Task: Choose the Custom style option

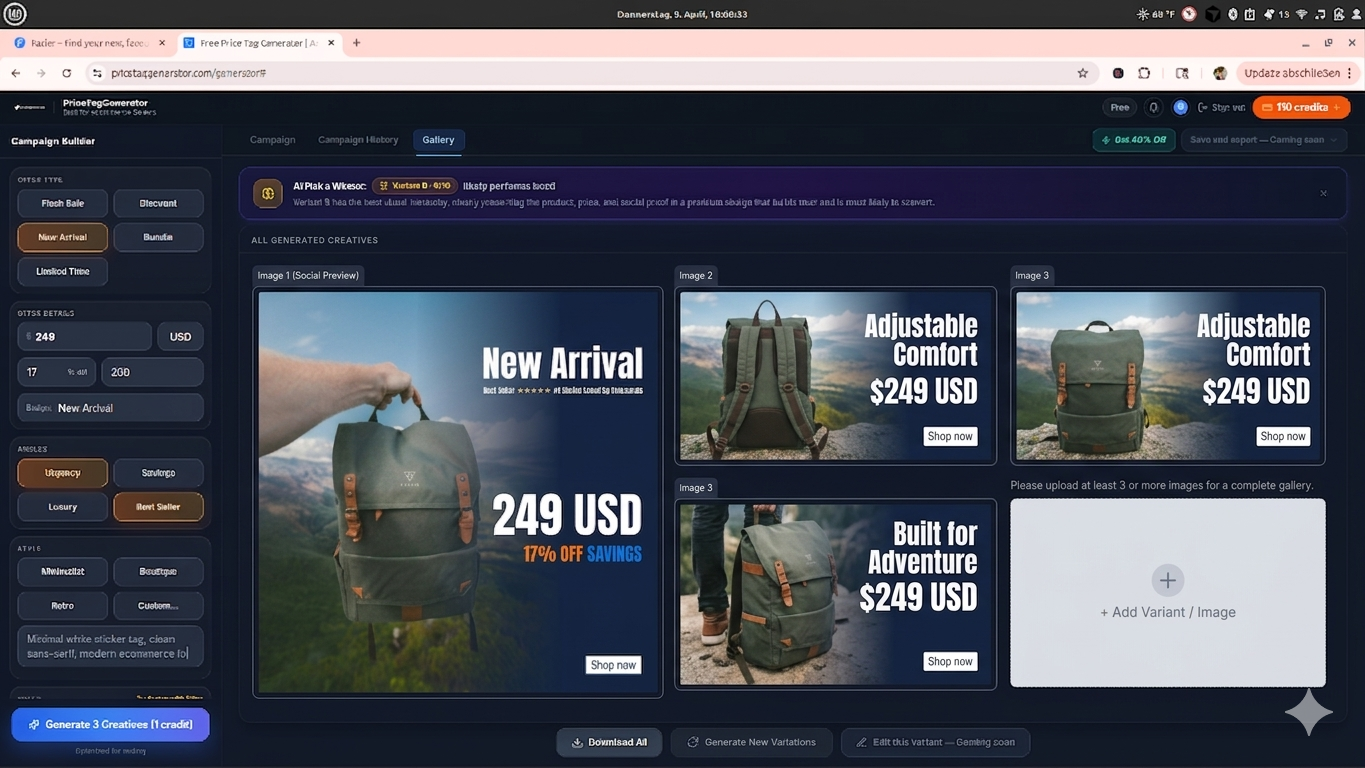Action: tap(158, 605)
